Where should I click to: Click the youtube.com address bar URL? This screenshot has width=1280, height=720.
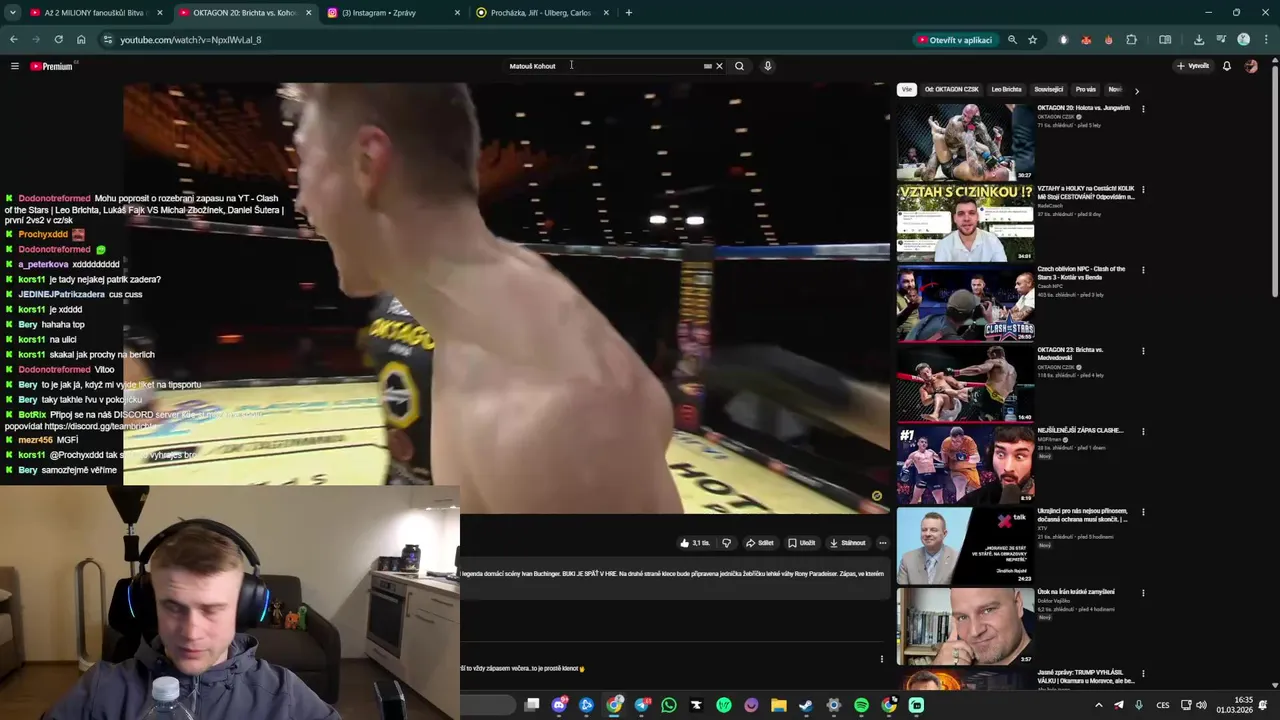point(190,40)
